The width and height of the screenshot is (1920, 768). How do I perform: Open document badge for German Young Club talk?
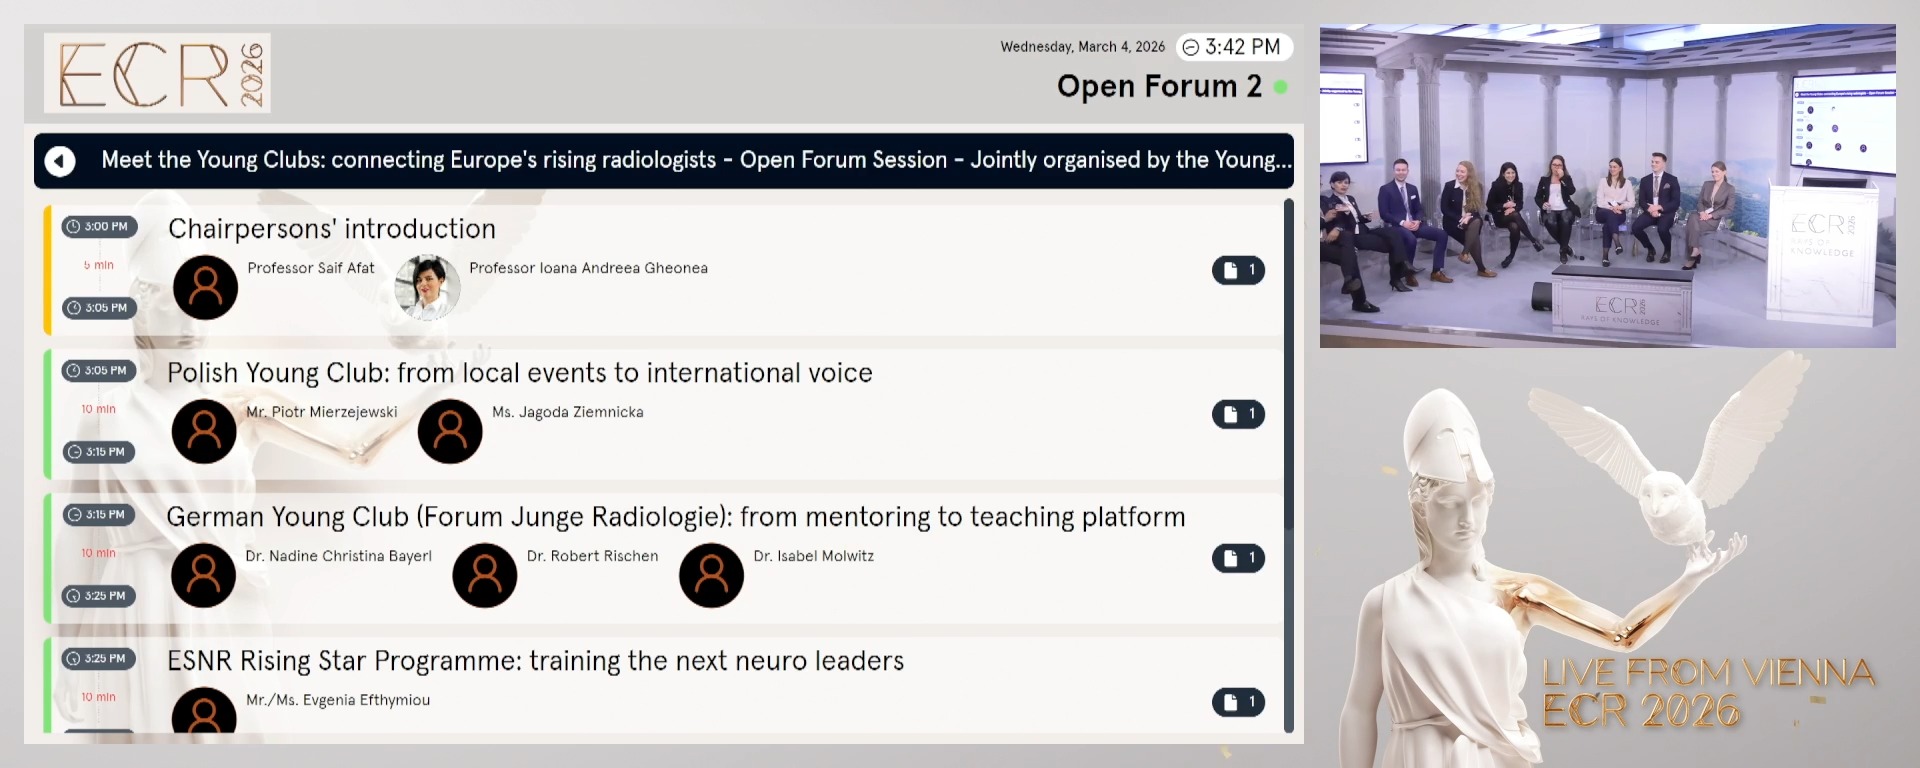coord(1238,558)
